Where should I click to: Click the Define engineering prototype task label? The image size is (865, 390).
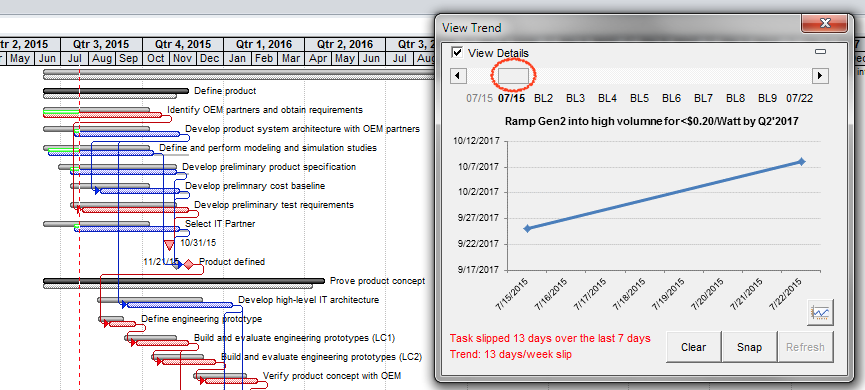[201, 319]
